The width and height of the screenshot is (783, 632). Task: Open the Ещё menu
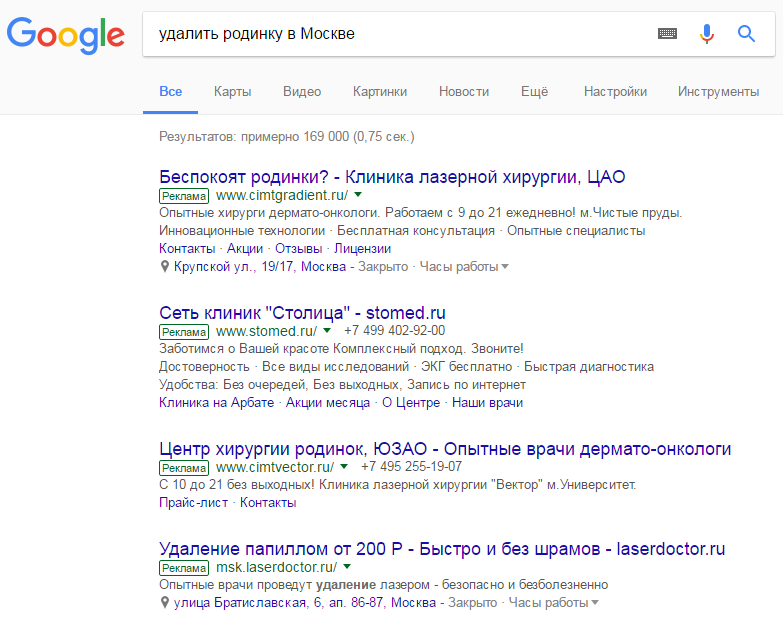[x=534, y=91]
